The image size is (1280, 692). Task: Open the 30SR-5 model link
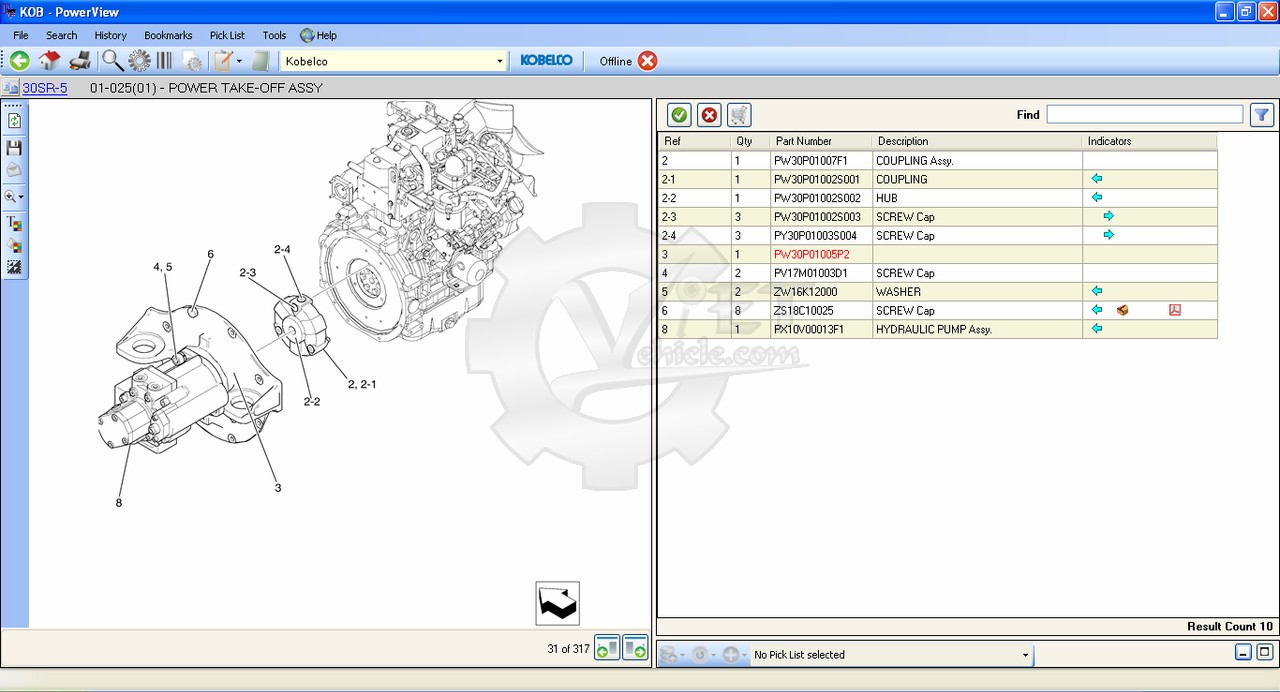pyautogui.click(x=45, y=88)
